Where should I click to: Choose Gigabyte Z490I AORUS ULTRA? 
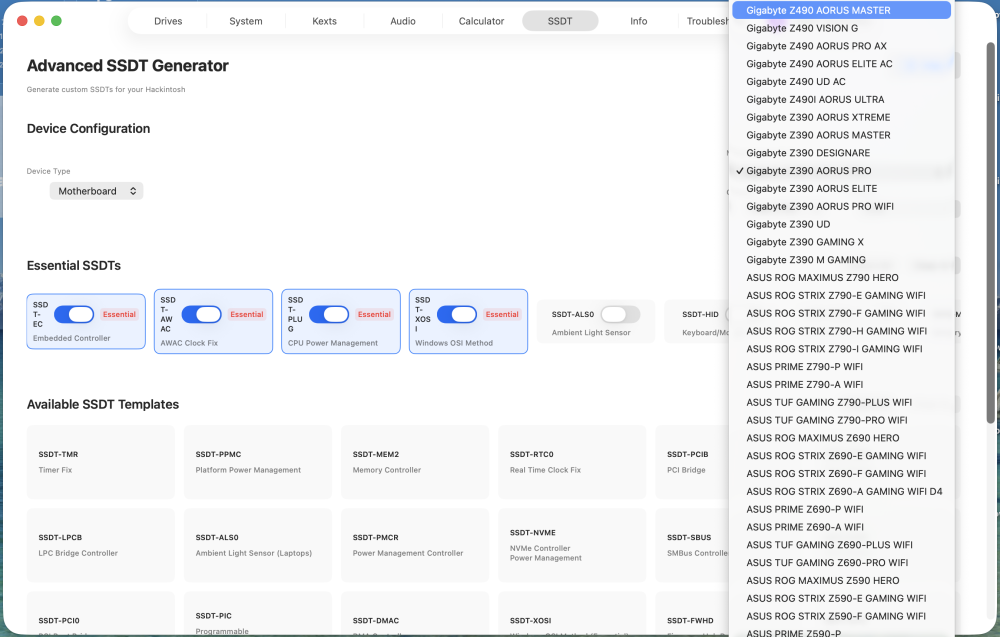click(841, 99)
